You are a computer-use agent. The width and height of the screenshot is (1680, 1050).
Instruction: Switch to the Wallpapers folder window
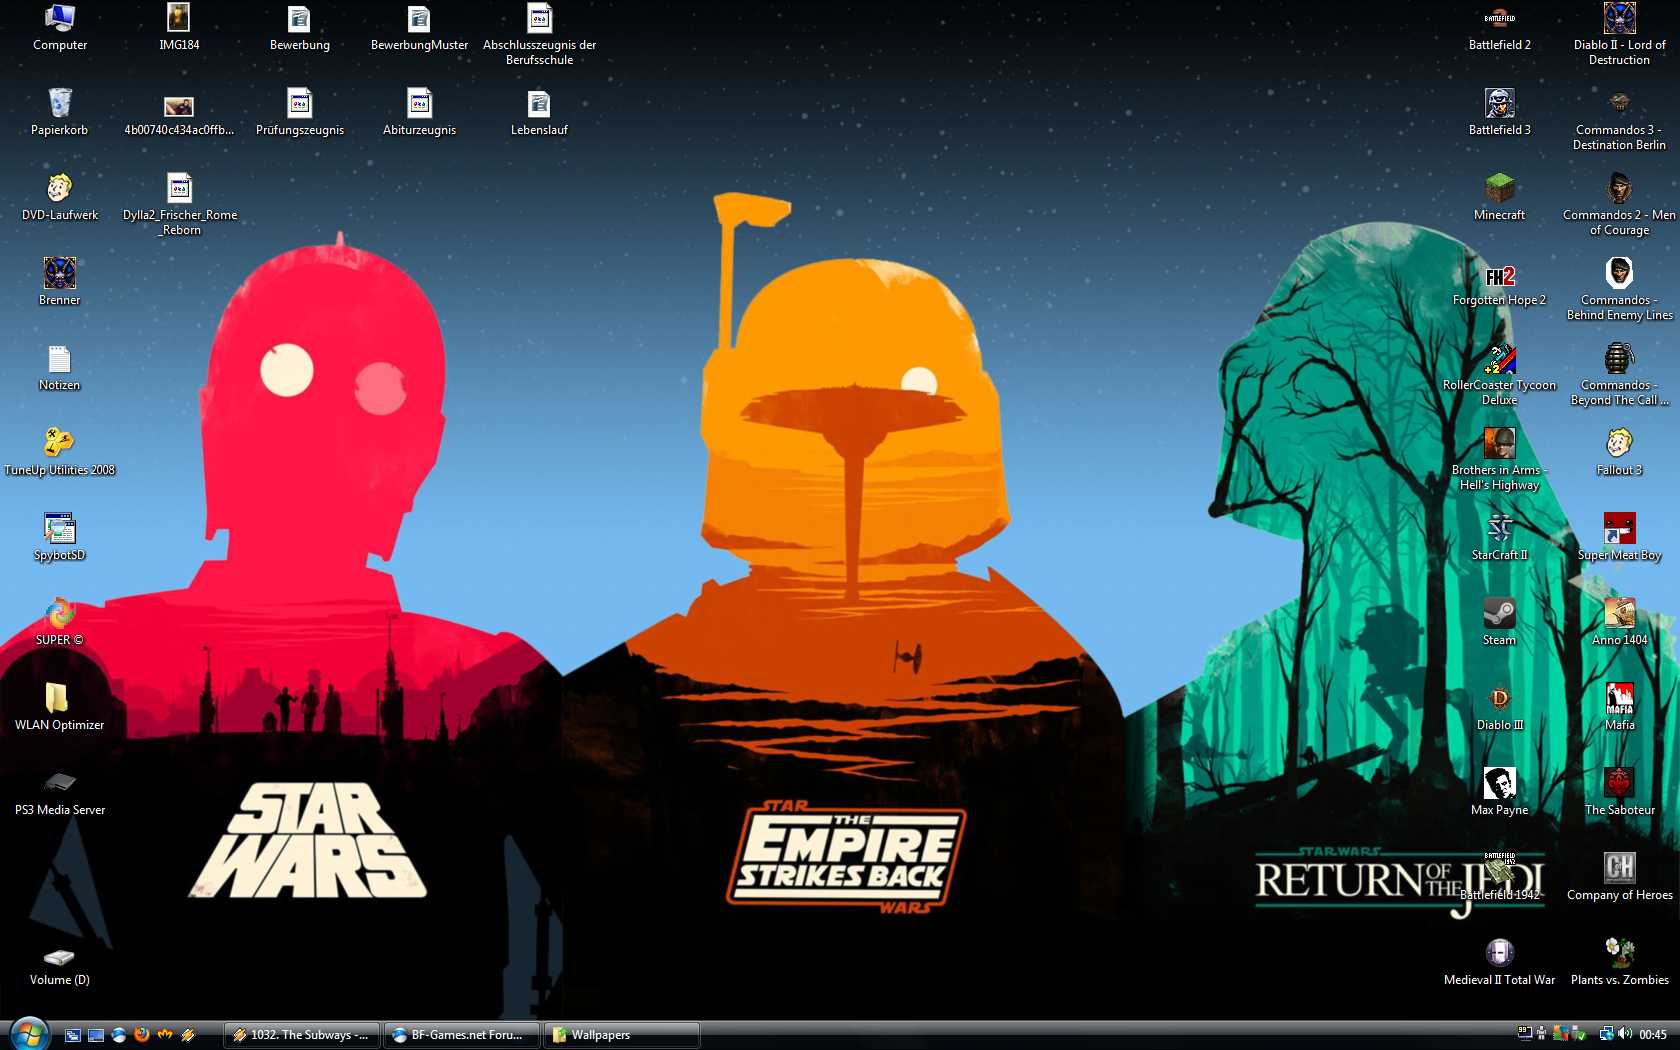(622, 1035)
